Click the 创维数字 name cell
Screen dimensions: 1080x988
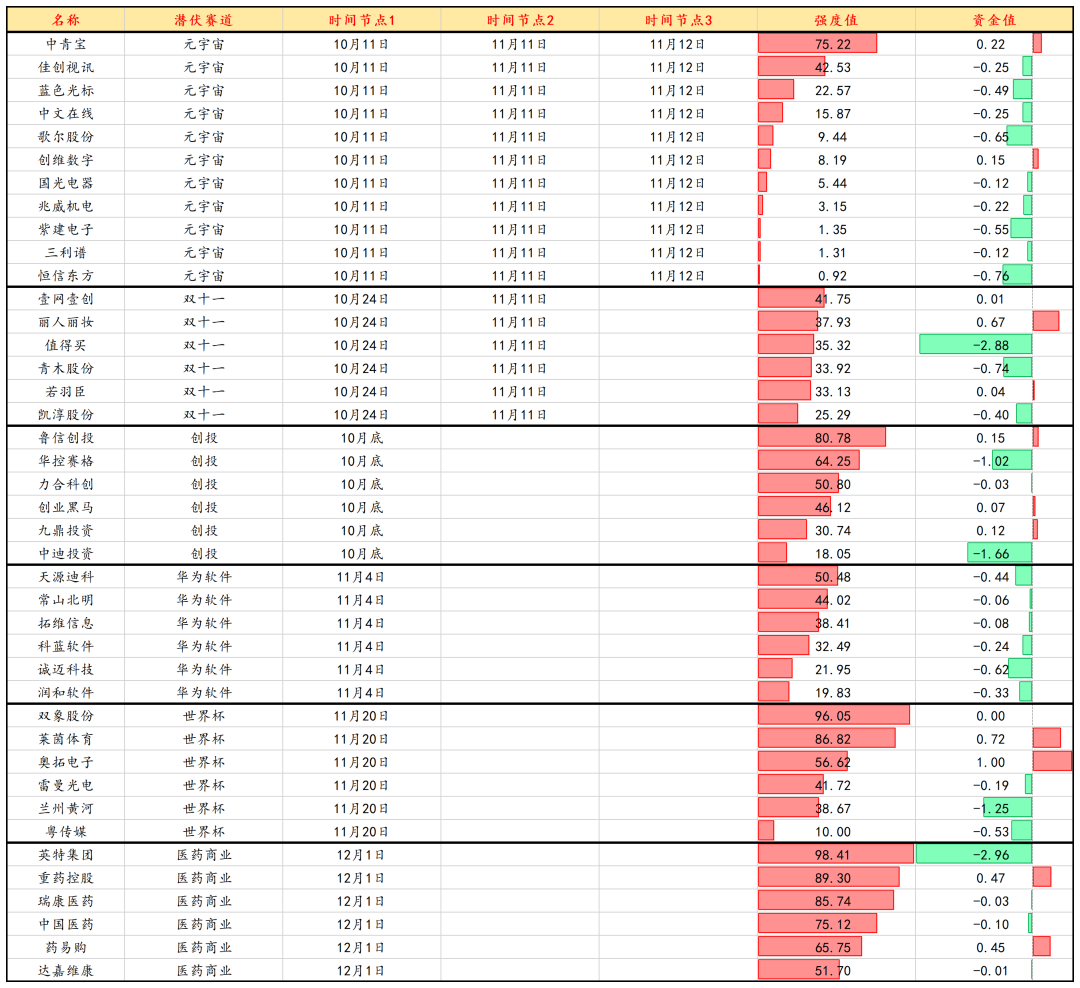point(65,160)
